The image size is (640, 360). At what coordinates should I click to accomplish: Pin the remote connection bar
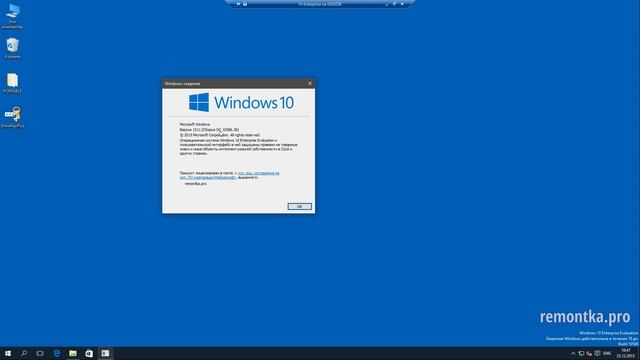pos(238,4)
